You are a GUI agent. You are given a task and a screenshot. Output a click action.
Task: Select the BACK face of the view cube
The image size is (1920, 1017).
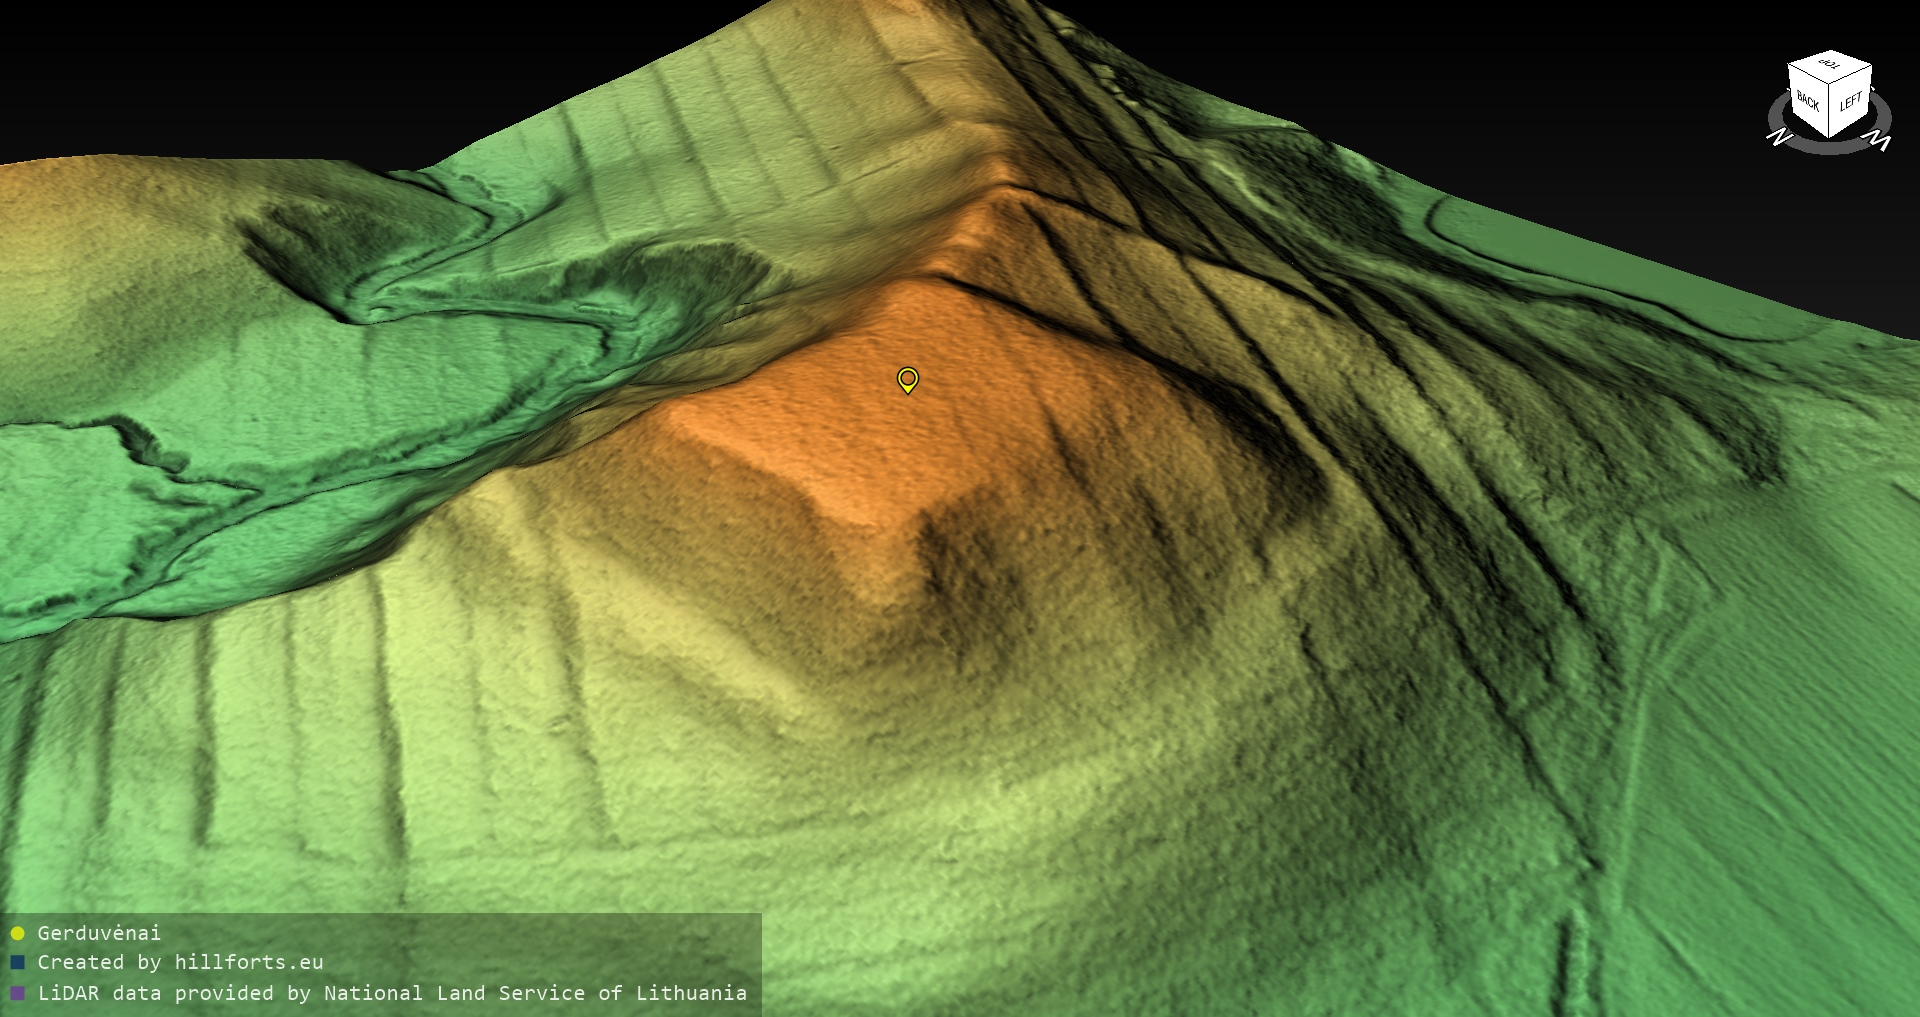(1808, 102)
